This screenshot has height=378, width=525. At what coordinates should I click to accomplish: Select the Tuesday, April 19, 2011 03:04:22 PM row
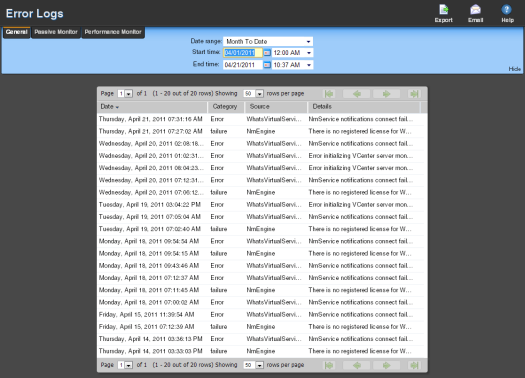coord(260,205)
